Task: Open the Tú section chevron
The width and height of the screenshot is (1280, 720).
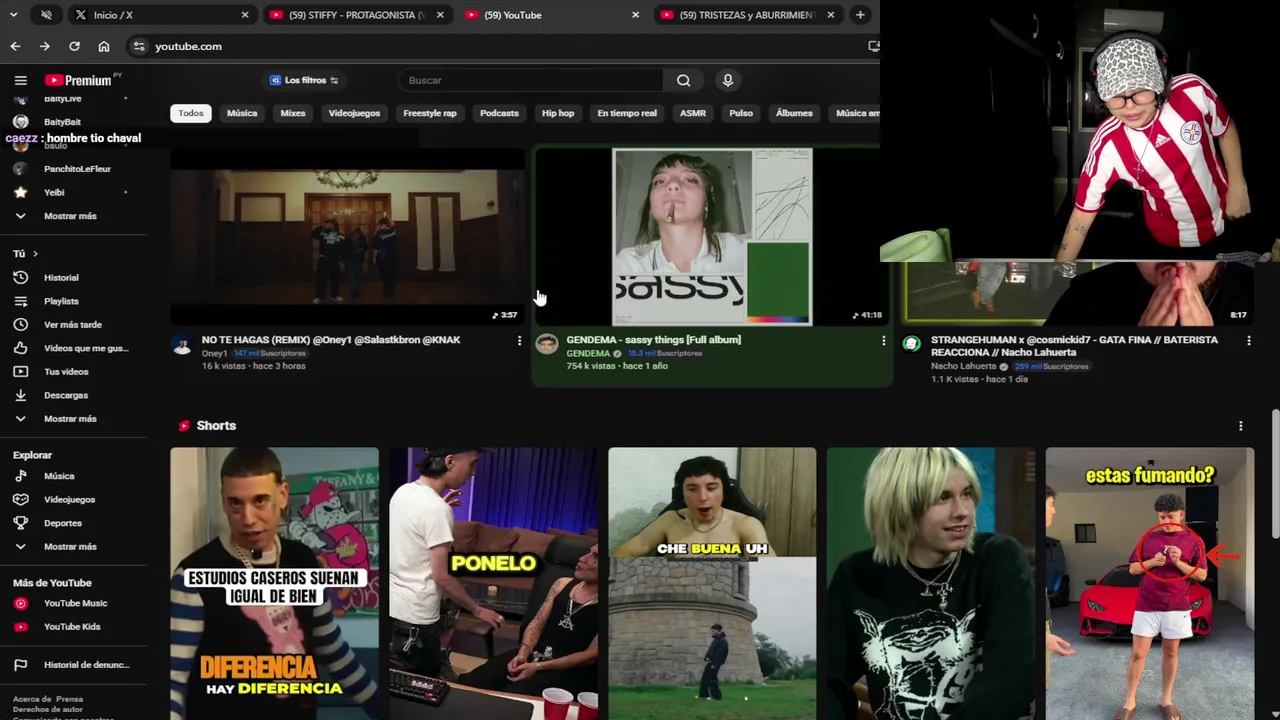Action: pos(35,254)
